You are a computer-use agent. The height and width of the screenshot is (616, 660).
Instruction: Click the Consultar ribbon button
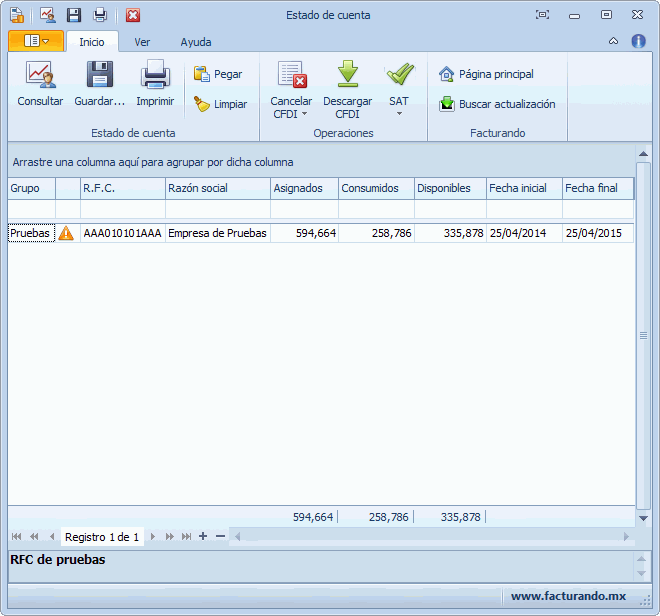[x=40, y=83]
